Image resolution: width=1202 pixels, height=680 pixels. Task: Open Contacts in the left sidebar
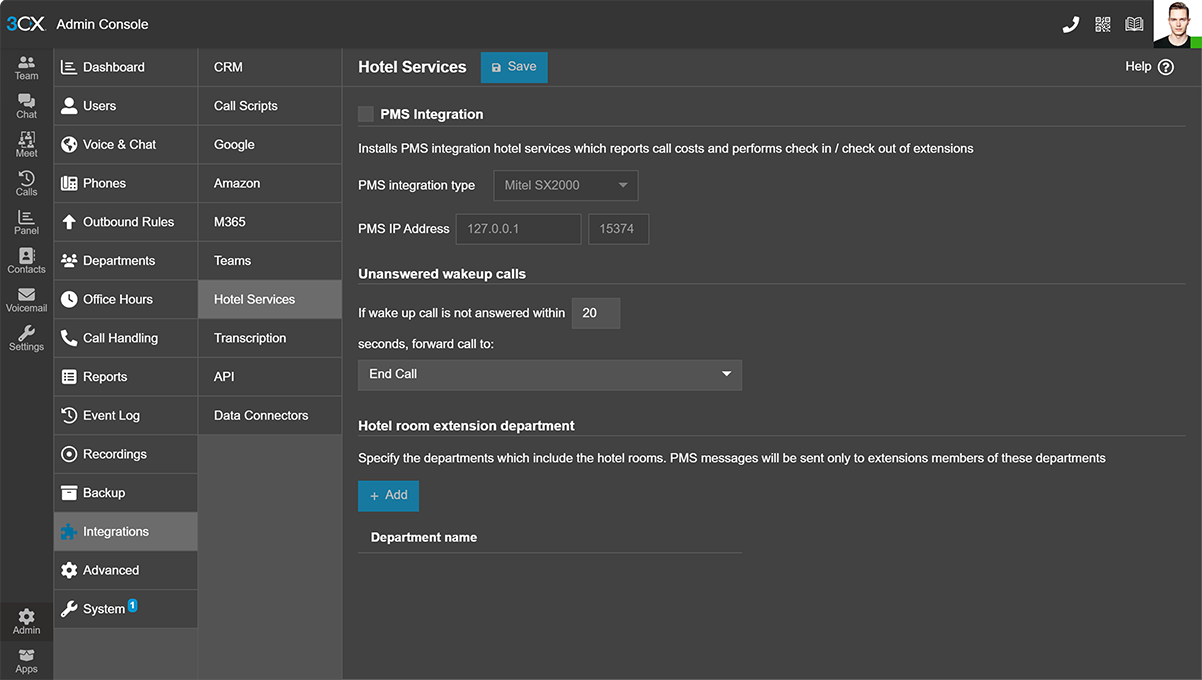pyautogui.click(x=26, y=261)
